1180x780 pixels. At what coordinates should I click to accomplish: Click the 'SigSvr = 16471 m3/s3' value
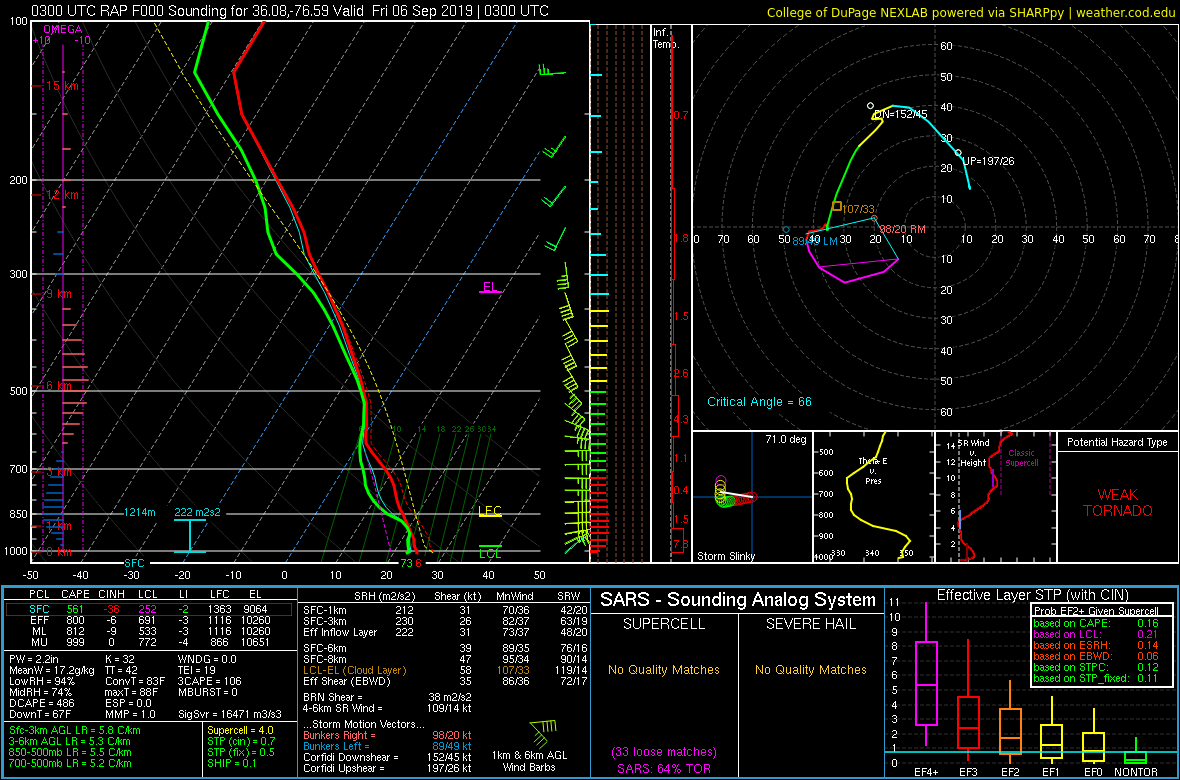click(232, 712)
